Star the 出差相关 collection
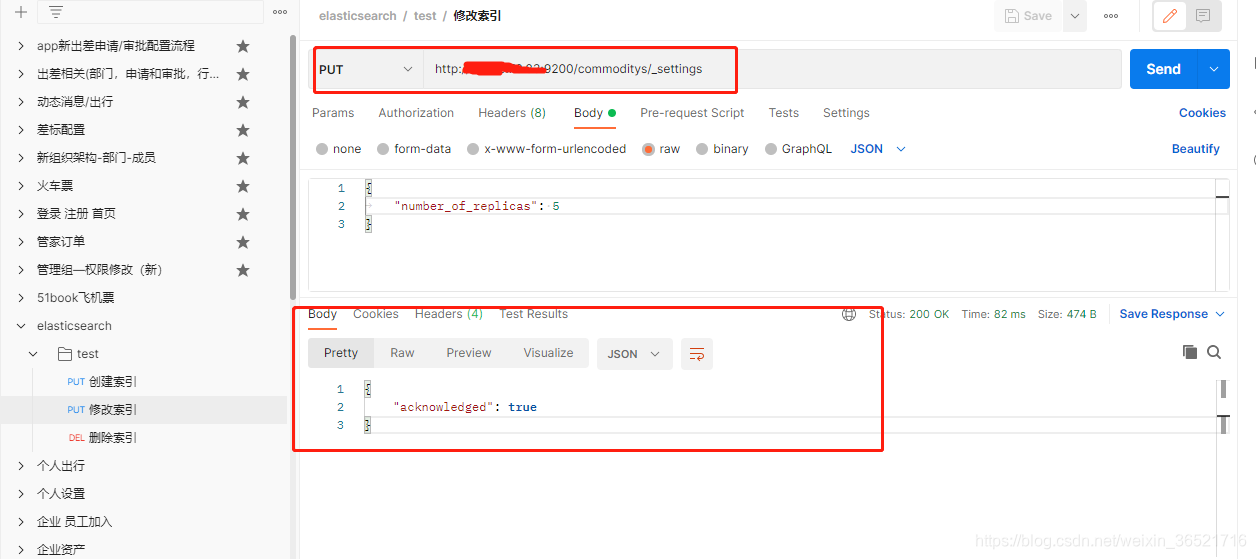Screen dimensions: 1256x559 pos(242,74)
